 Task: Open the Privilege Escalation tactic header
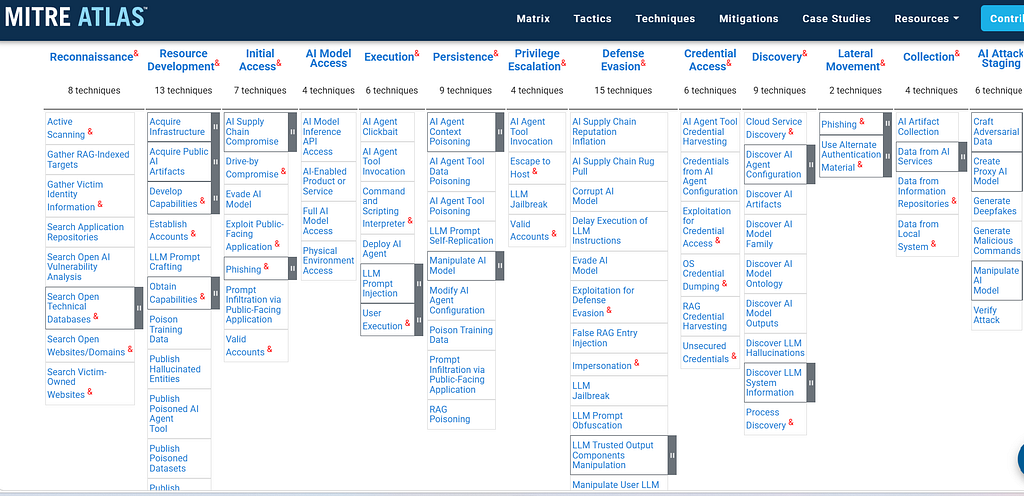click(534, 59)
